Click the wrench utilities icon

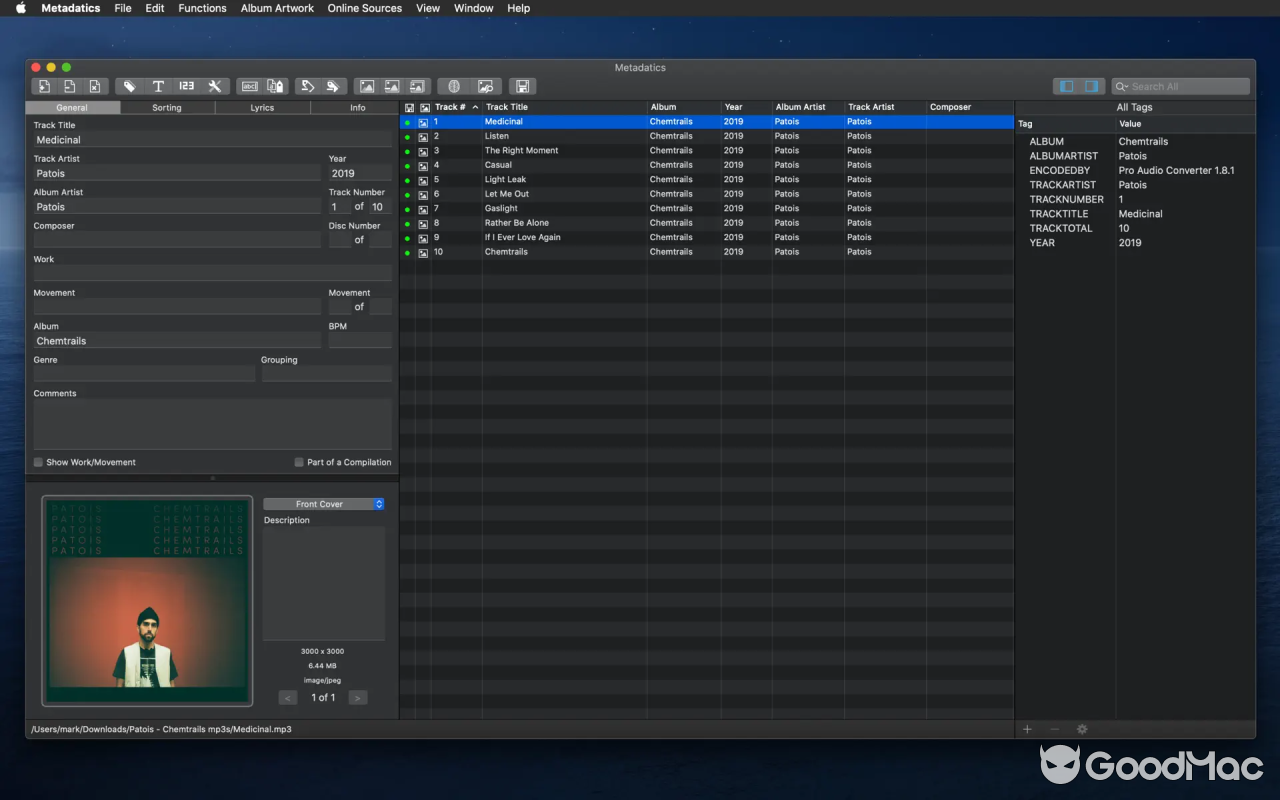point(214,86)
